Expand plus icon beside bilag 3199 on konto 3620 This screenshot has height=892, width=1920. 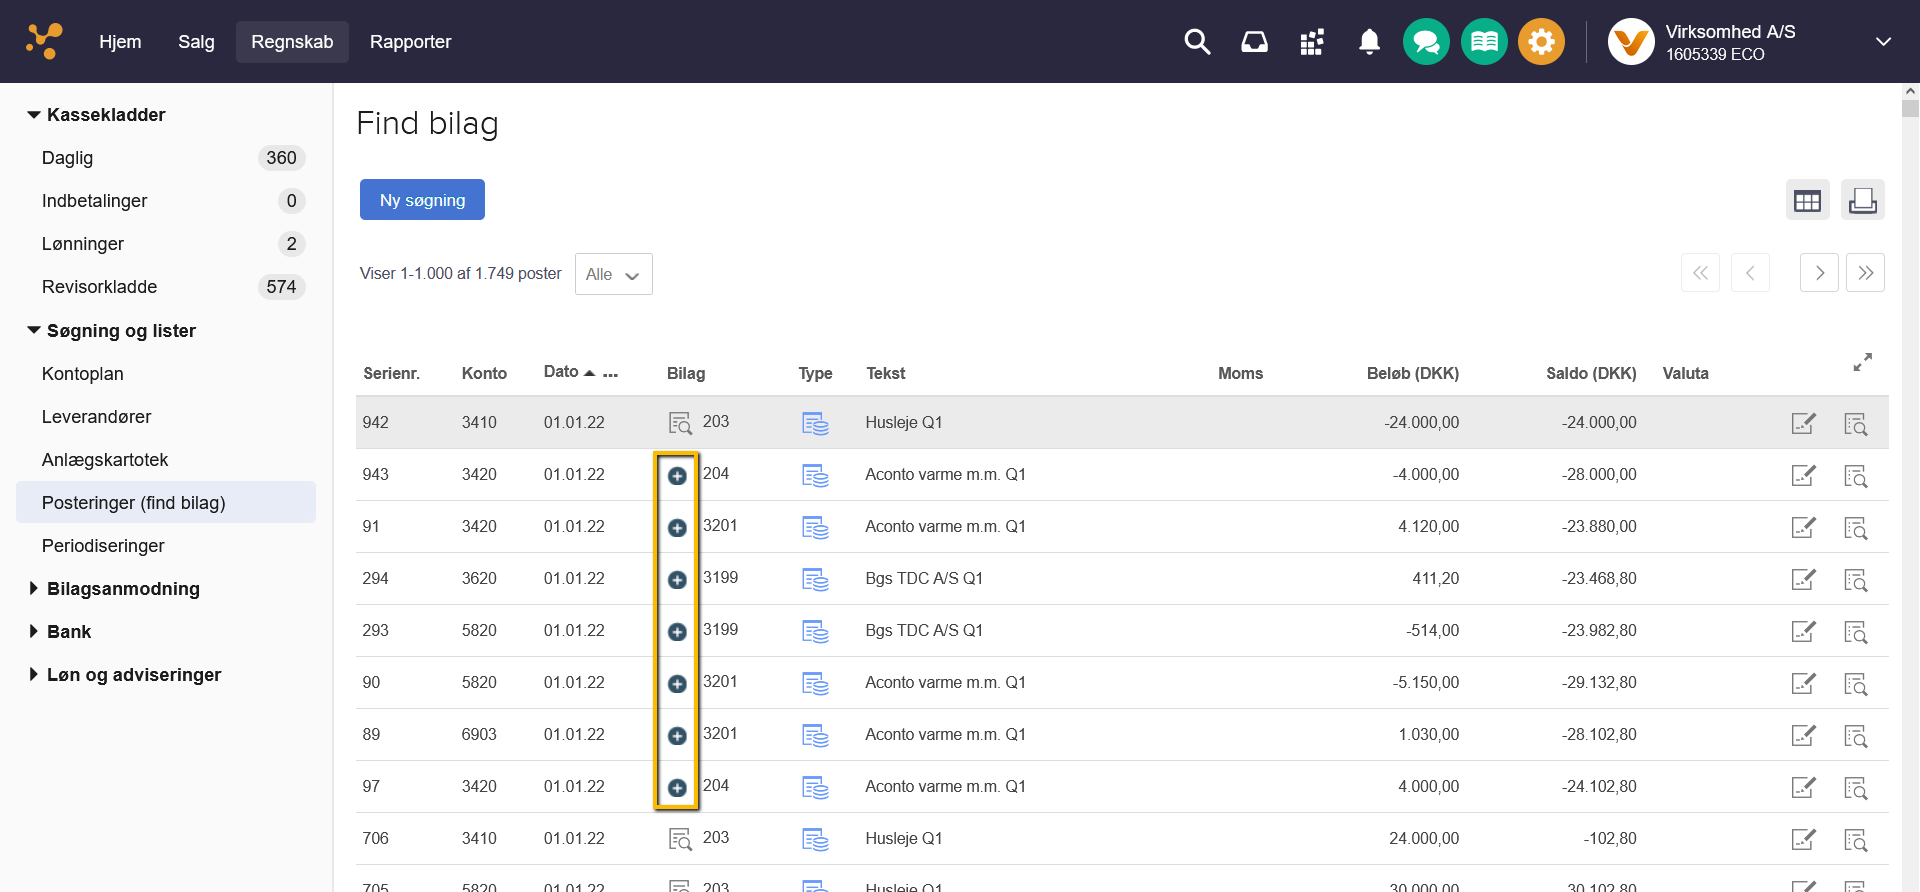677,580
